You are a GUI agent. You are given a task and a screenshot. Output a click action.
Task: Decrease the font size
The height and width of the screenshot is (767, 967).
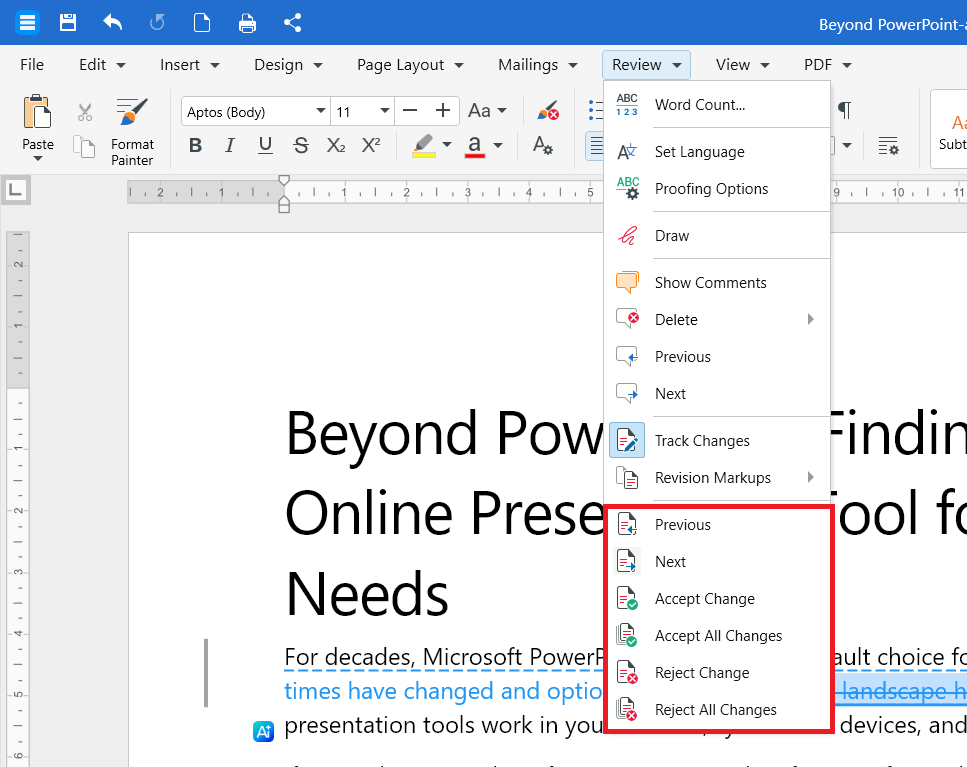point(409,111)
